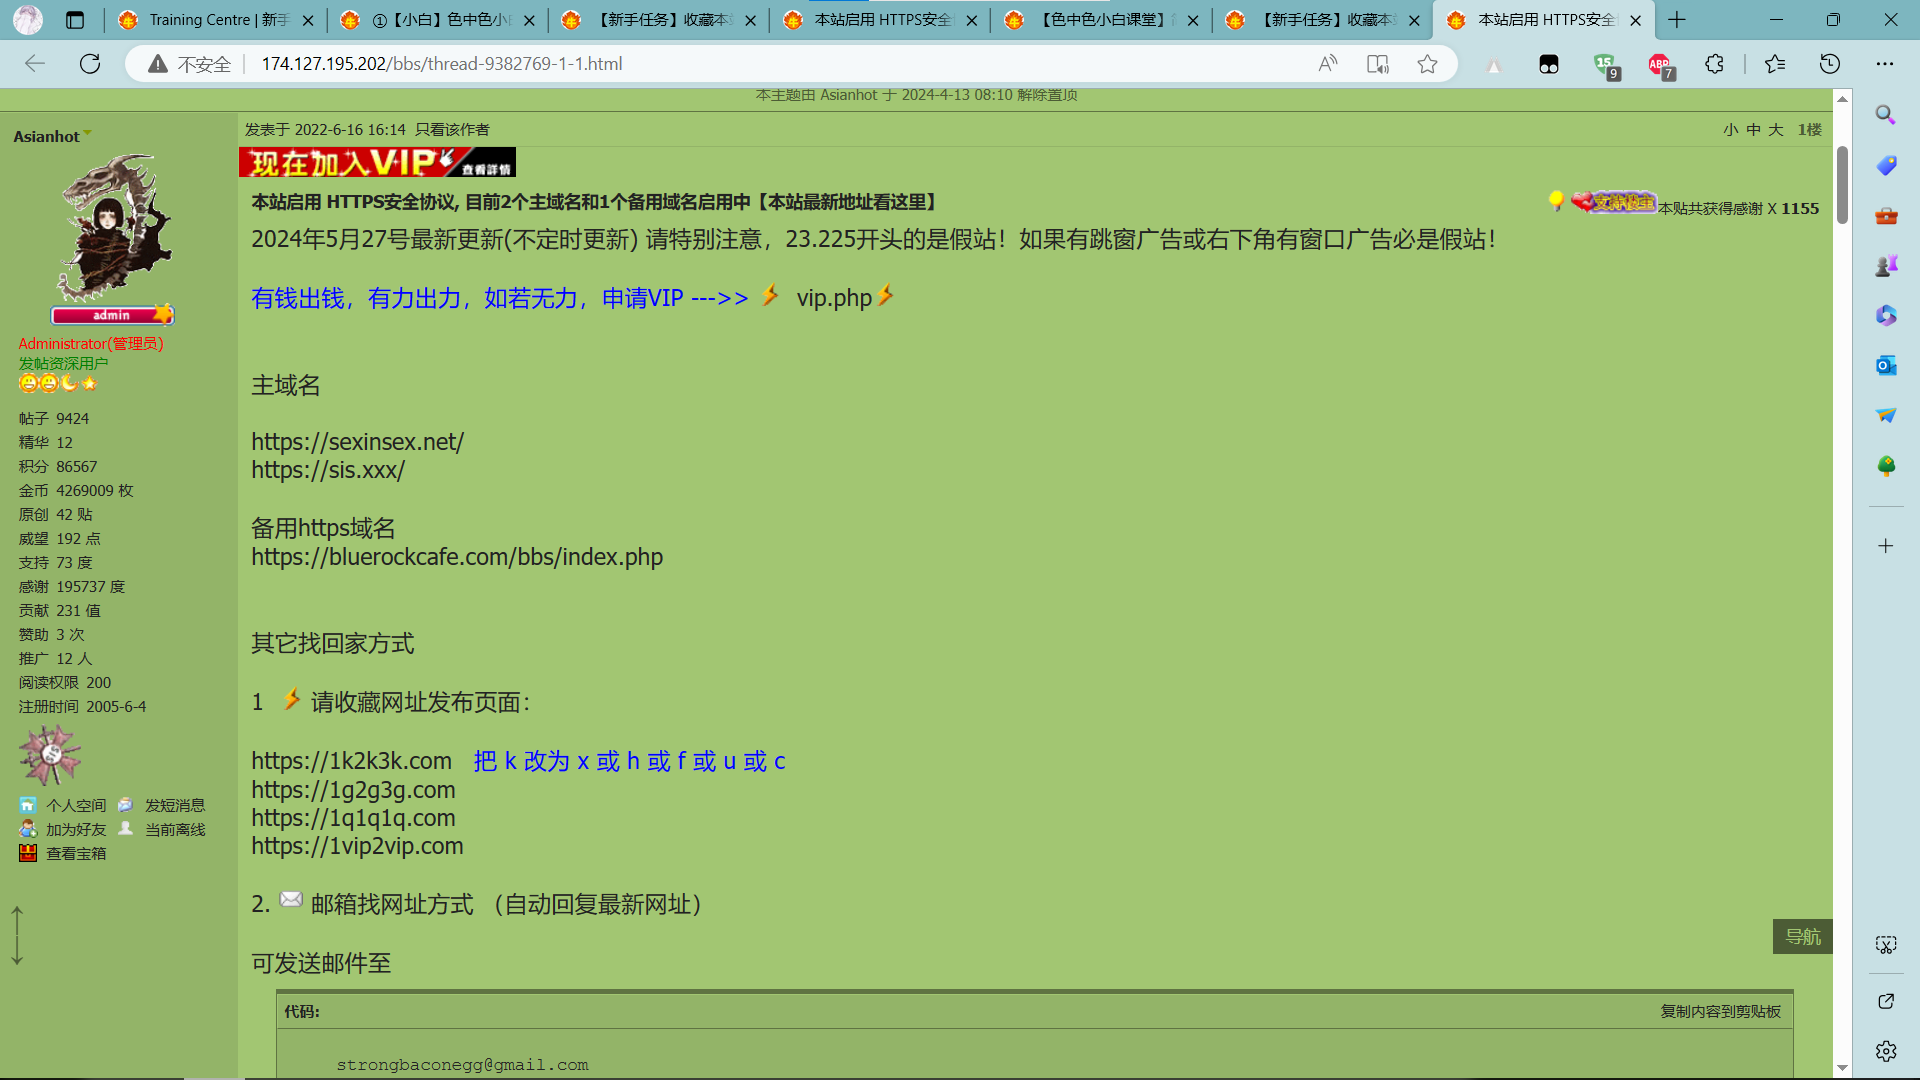Open the ABP extension icon
Viewport: 1920px width, 1080px height.
tap(1661, 65)
